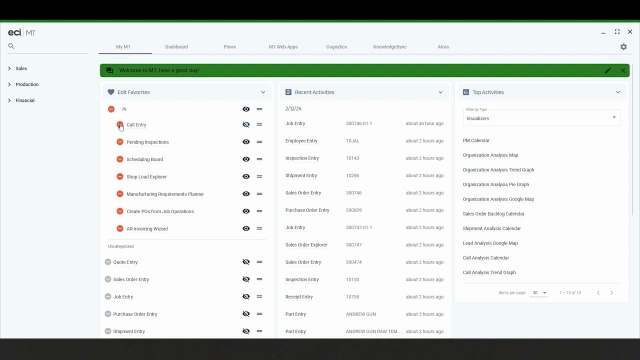Dismiss the green welcome banner
This screenshot has width=640, height=360.
623,70
